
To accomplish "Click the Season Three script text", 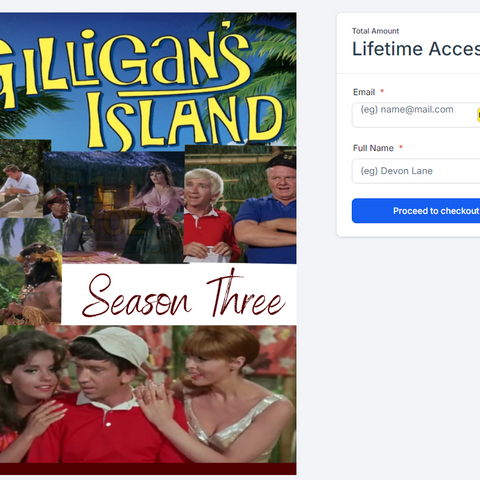I will tap(183, 296).
